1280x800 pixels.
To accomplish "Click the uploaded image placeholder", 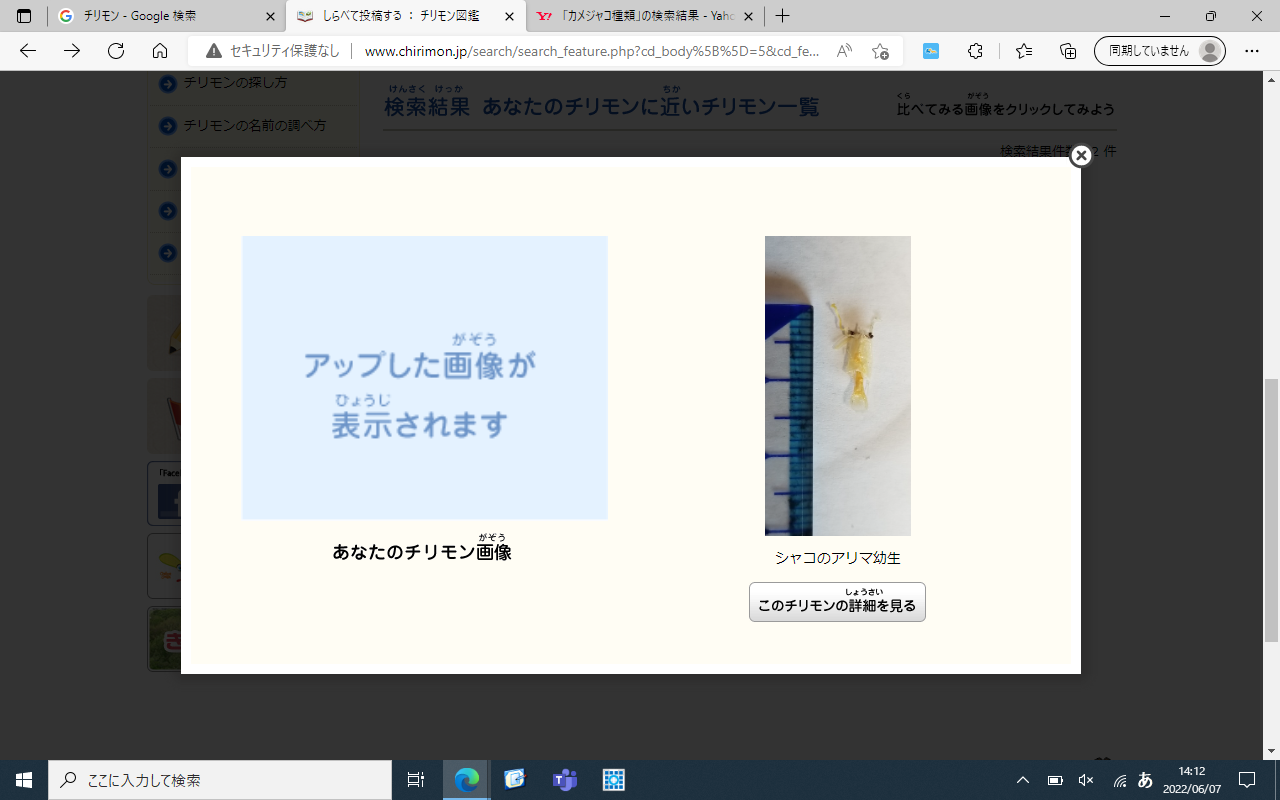I will pos(425,378).
